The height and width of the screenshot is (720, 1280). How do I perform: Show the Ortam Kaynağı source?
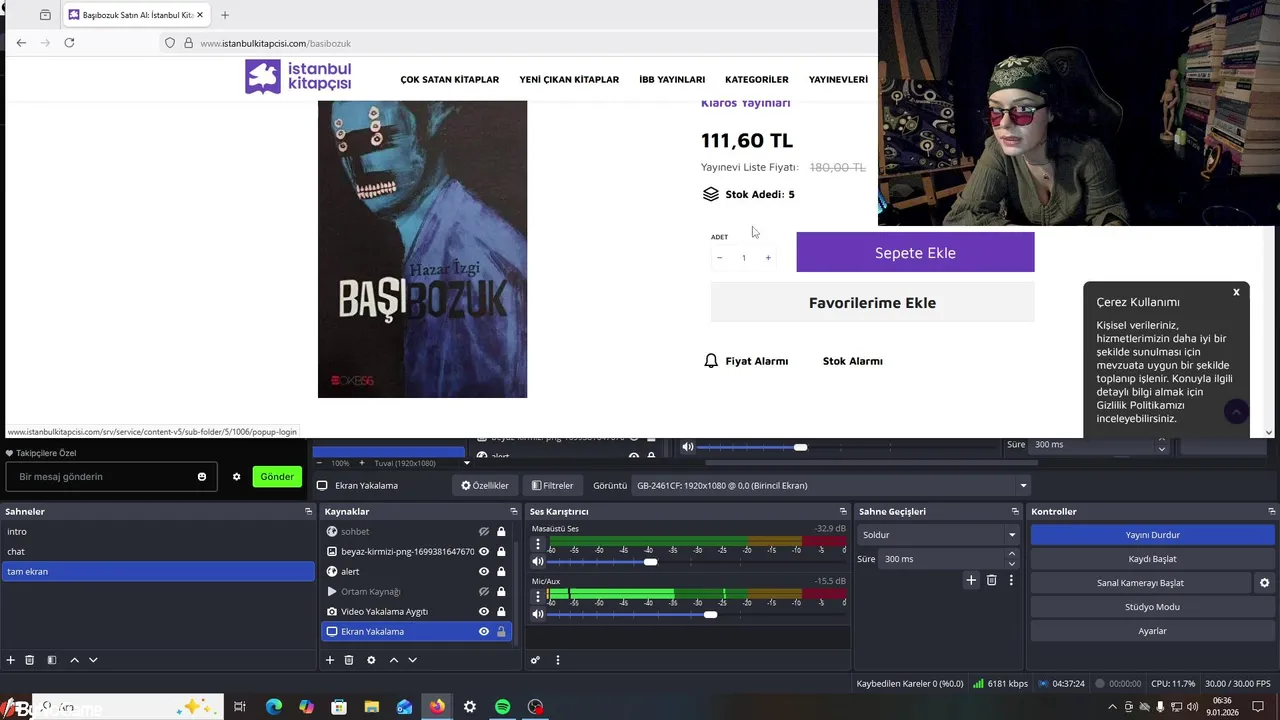coord(484,591)
